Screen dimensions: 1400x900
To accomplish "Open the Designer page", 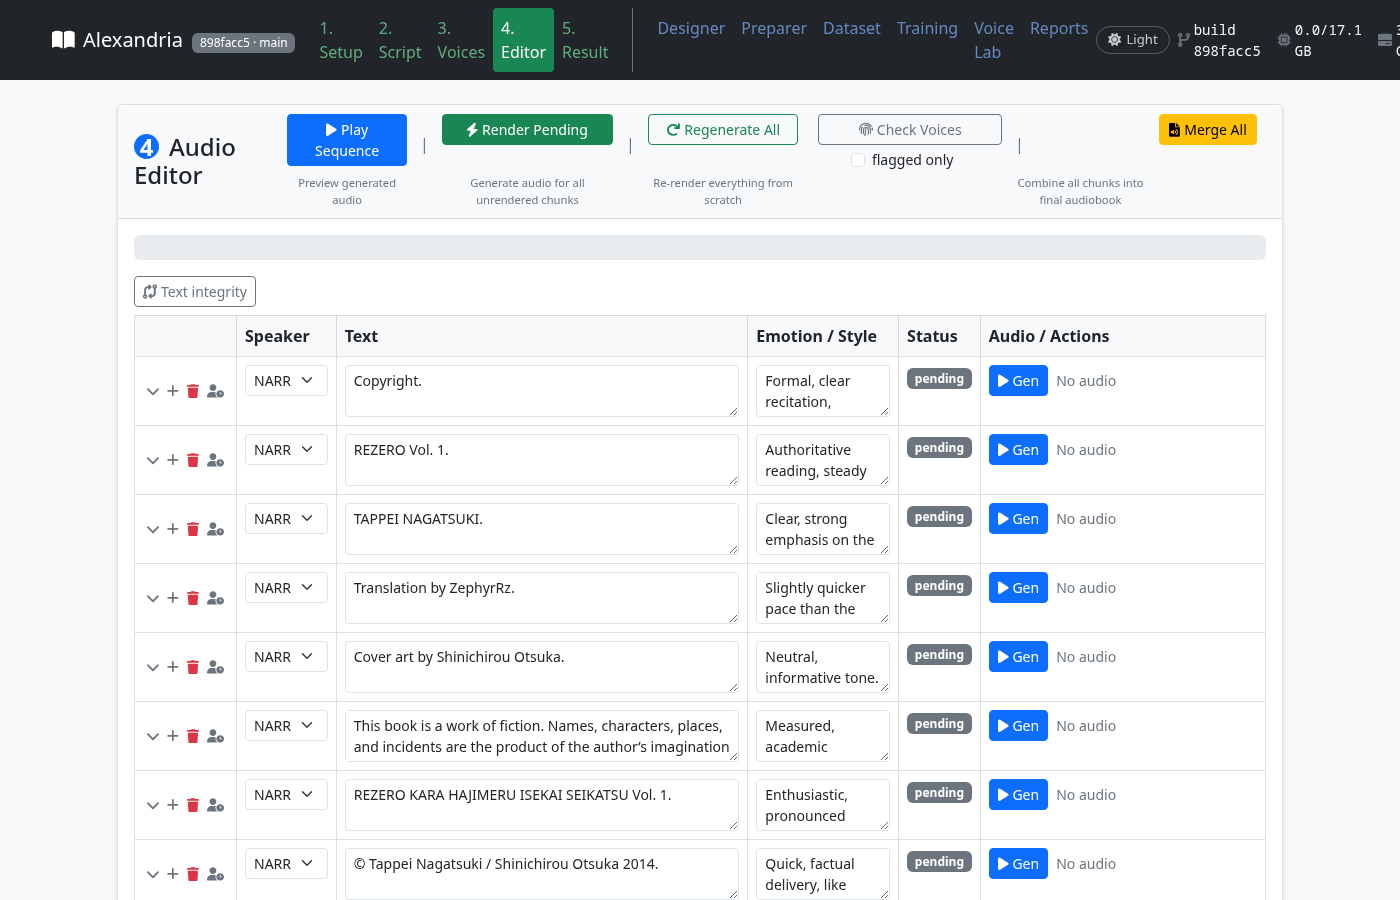I will click(x=691, y=28).
